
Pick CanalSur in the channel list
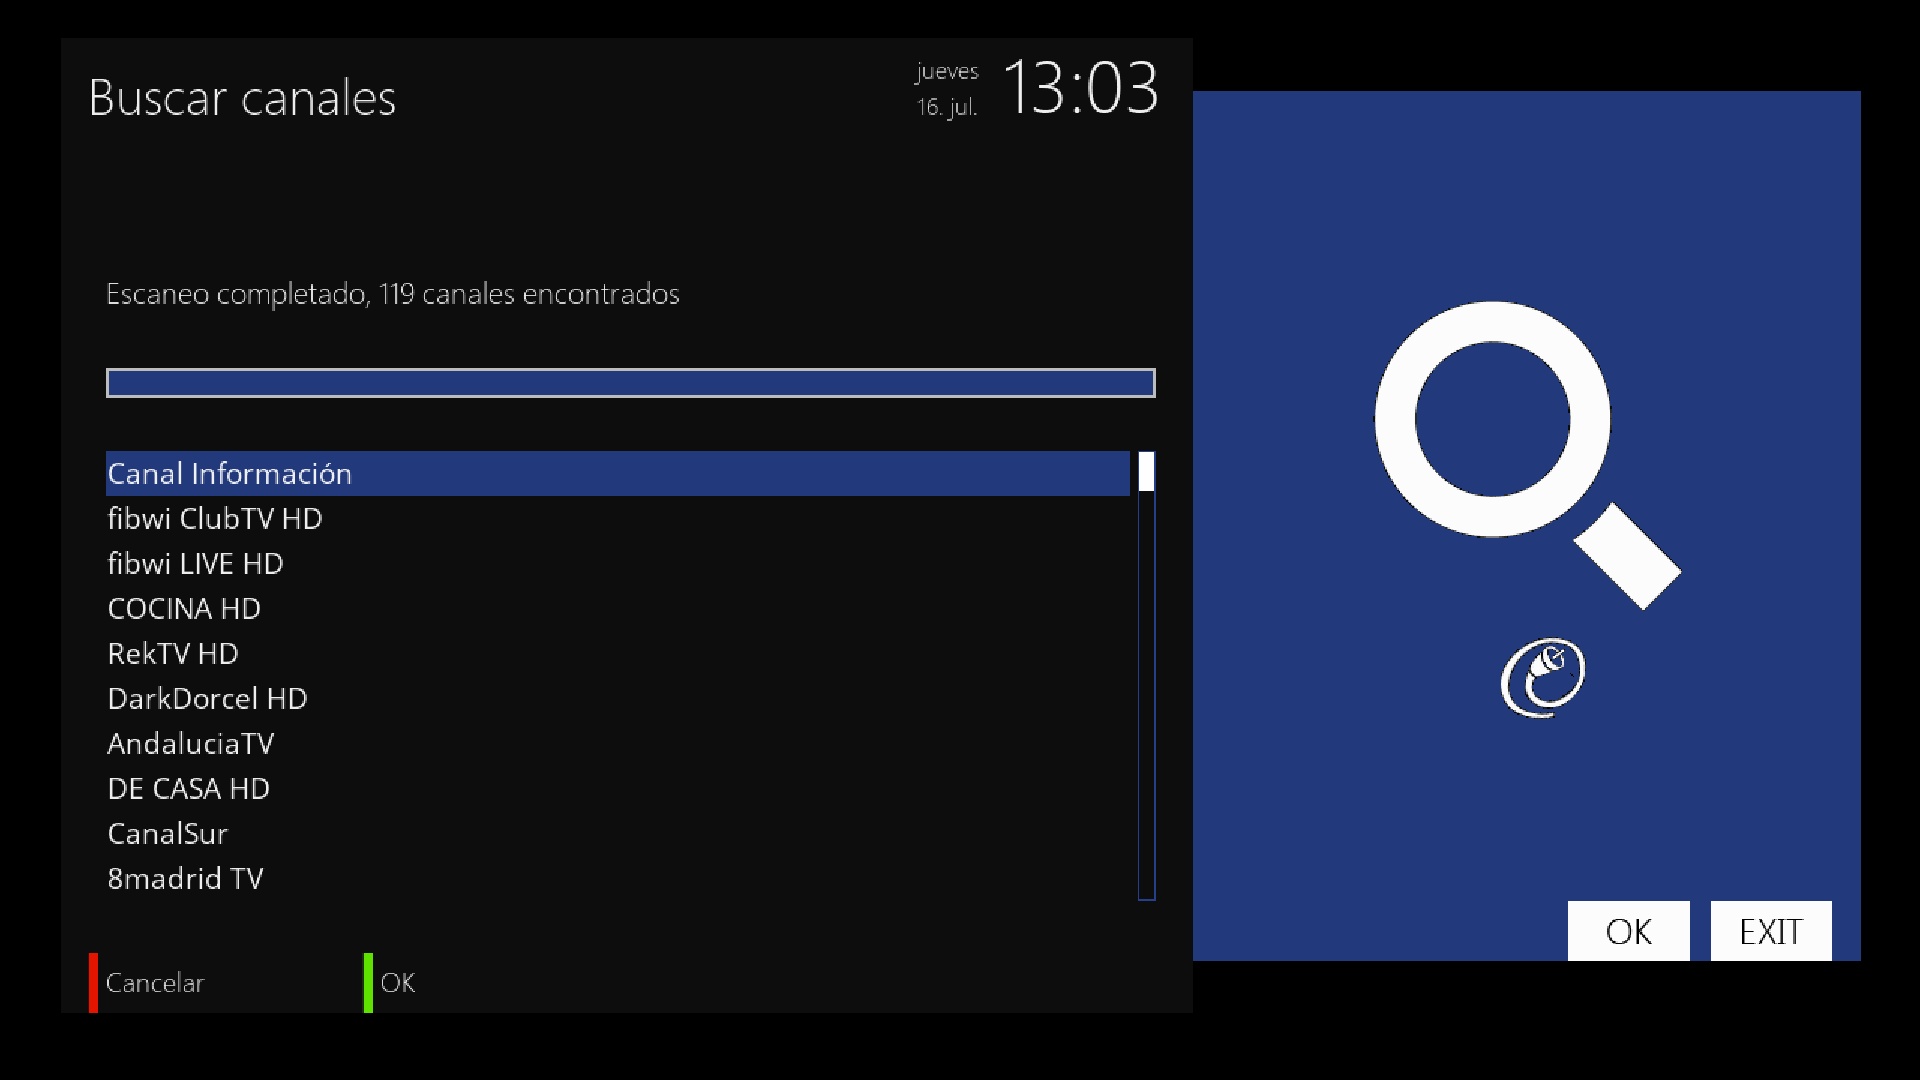coord(618,833)
